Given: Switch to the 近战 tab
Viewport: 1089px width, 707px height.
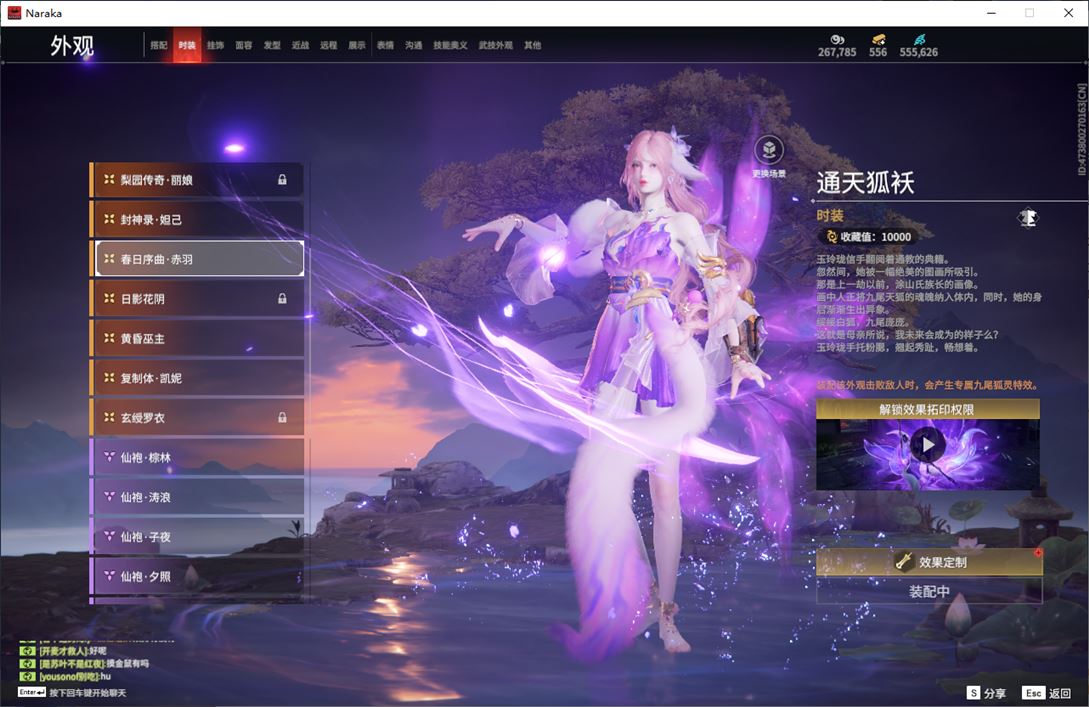Looking at the screenshot, I should point(300,45).
